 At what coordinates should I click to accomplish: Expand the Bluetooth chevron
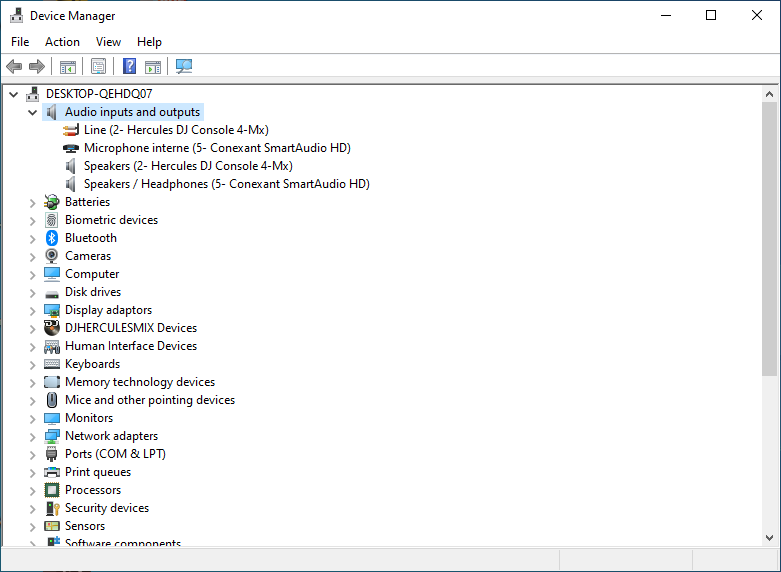[32, 239]
